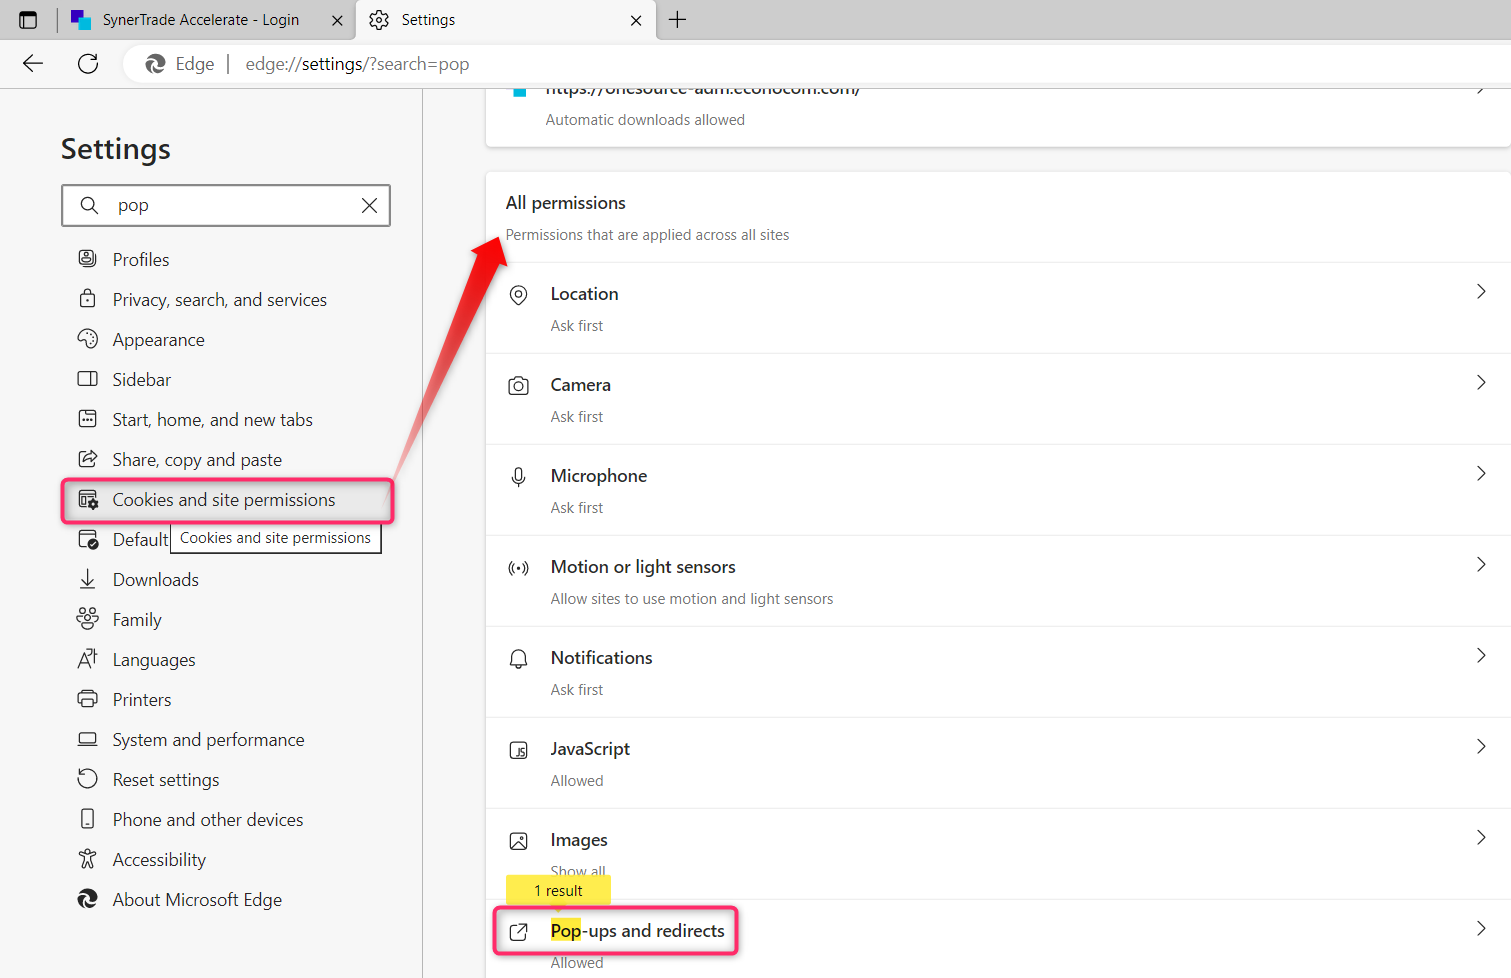
Task: Clear the settings search with X icon
Action: 369,205
